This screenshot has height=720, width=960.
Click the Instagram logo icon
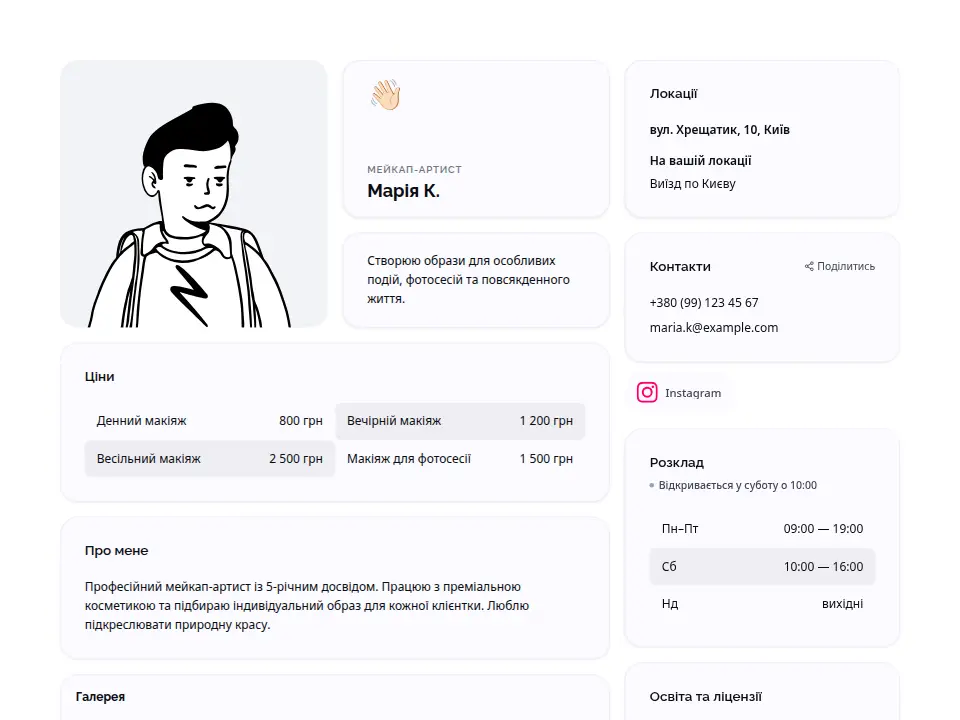[x=647, y=392]
